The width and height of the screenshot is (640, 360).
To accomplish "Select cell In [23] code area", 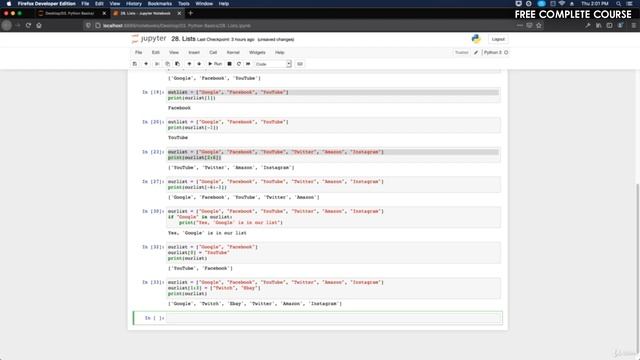I will pyautogui.click(x=333, y=155).
